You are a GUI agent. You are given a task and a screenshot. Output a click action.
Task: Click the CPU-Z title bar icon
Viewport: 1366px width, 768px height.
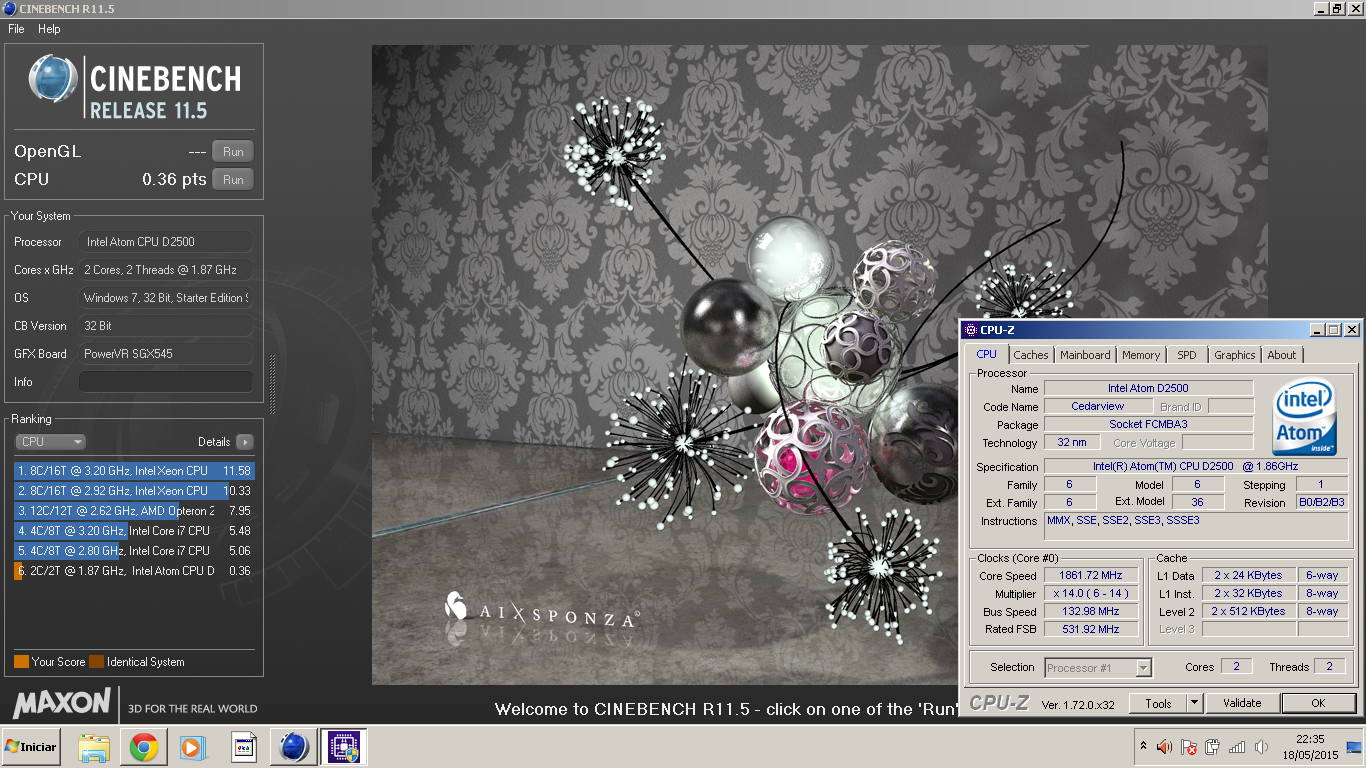point(970,330)
